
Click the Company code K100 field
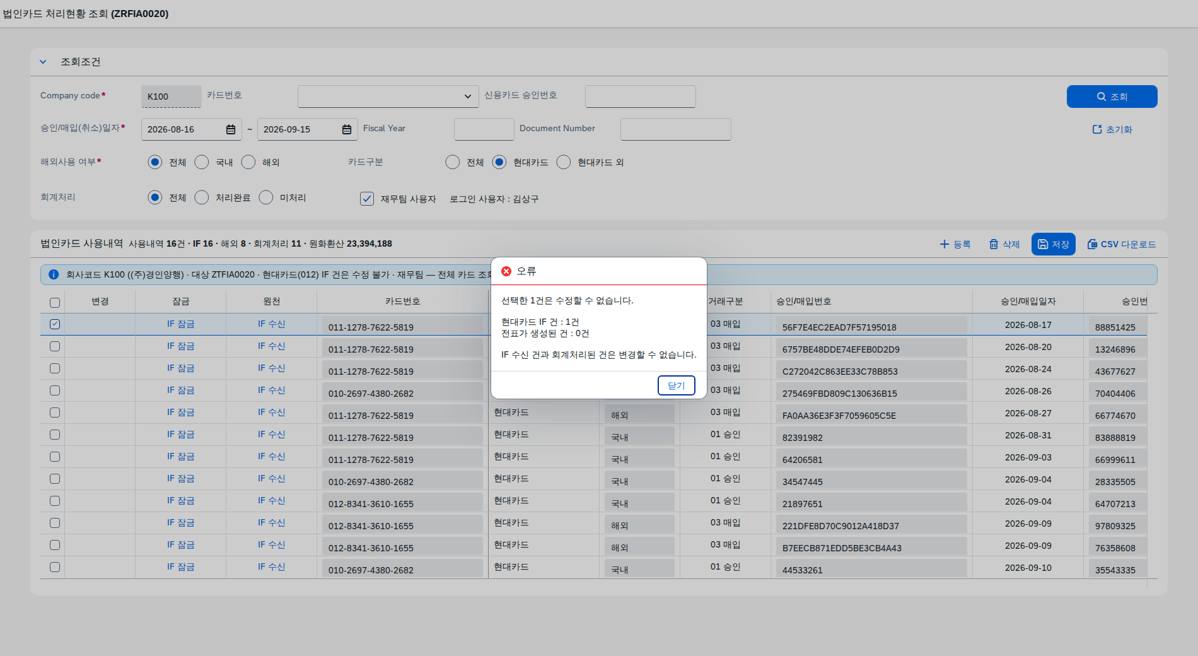click(x=171, y=96)
